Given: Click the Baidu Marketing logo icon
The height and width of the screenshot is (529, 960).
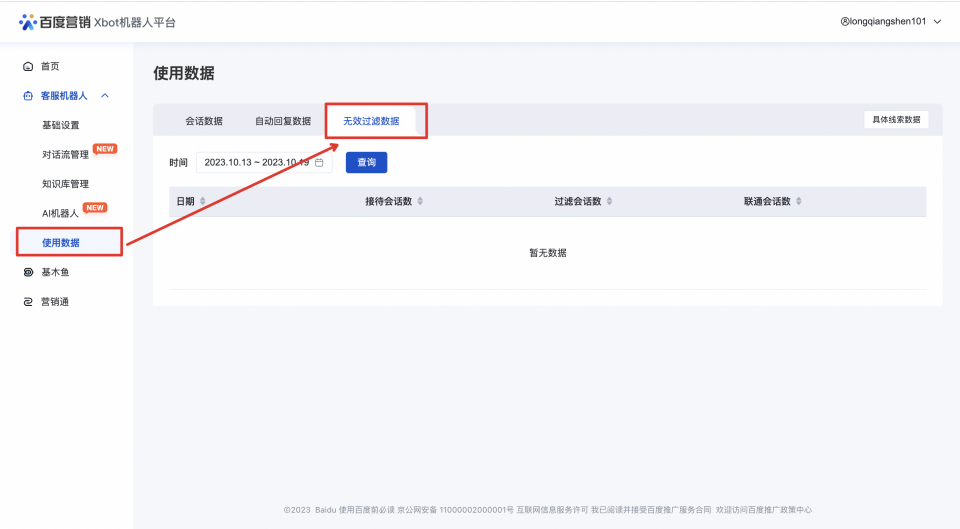Looking at the screenshot, I should click(x=27, y=22).
